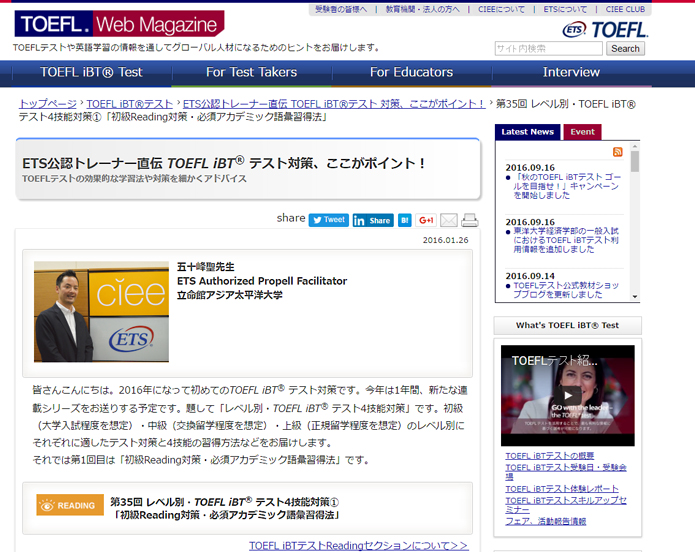Click the Google+1 share icon
This screenshot has width=695, height=552.
tap(426, 220)
